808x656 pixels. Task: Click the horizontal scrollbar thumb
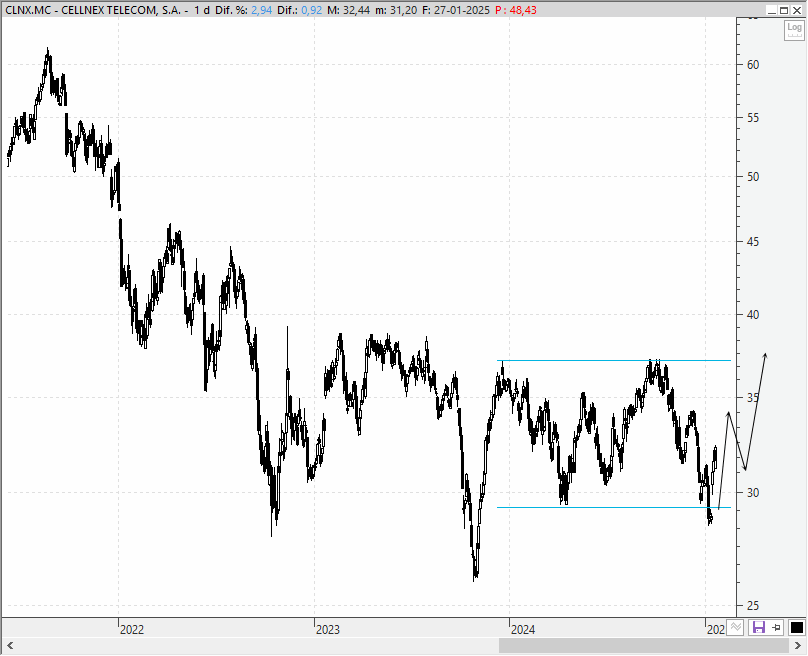pos(644,645)
